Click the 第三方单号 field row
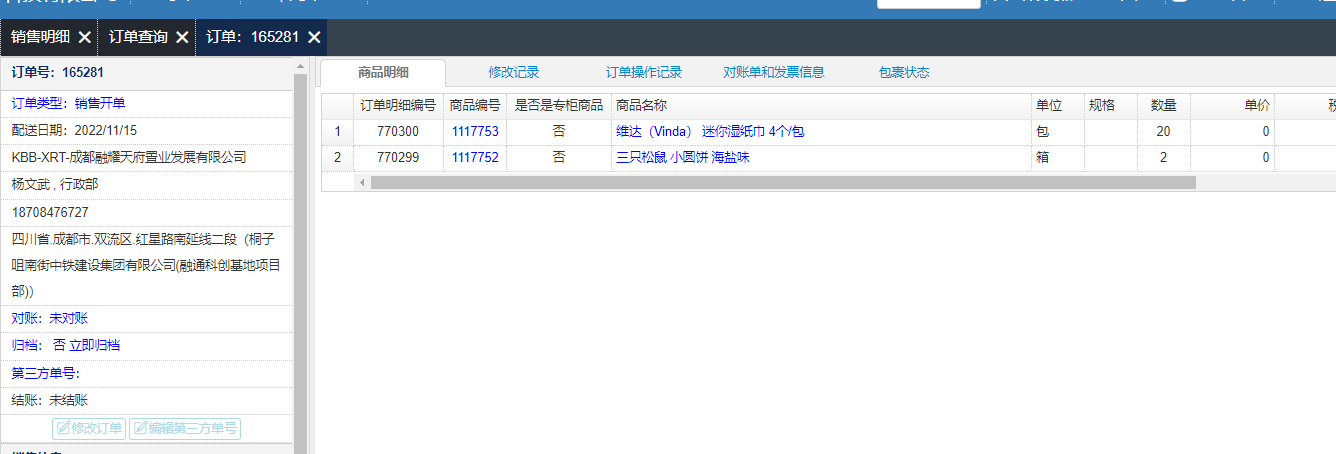1336x454 pixels. (x=147, y=373)
